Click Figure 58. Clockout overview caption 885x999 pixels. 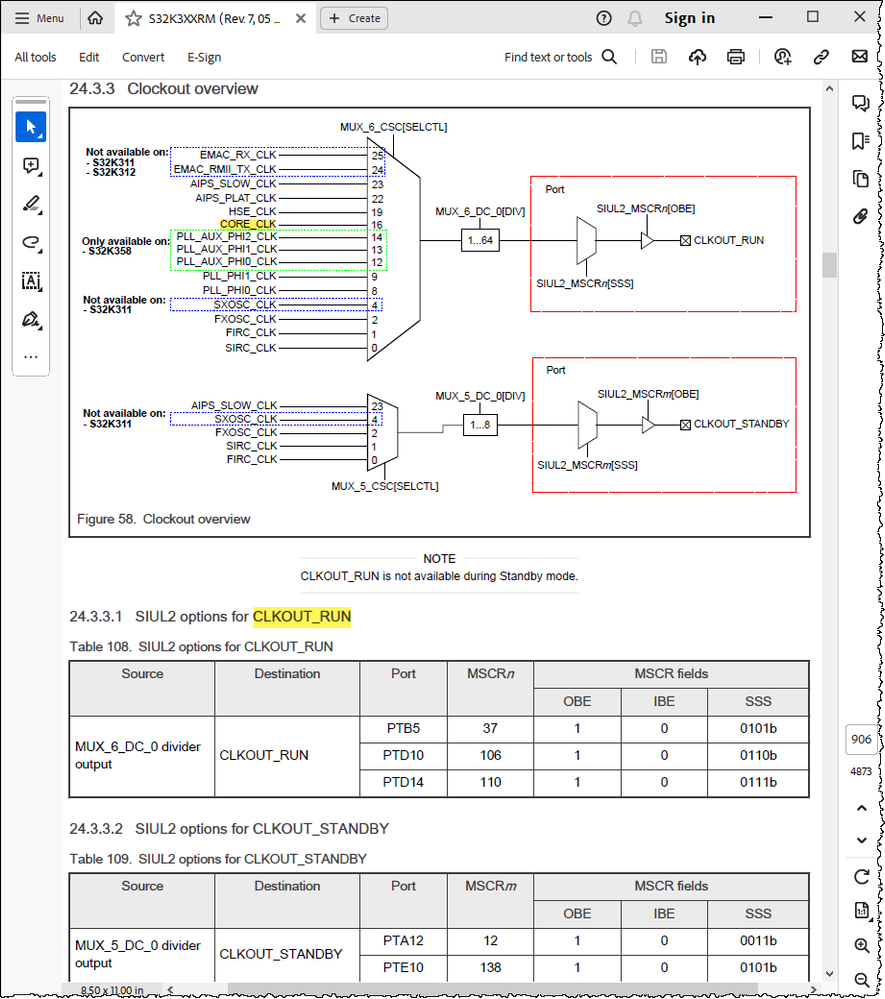[x=164, y=519]
